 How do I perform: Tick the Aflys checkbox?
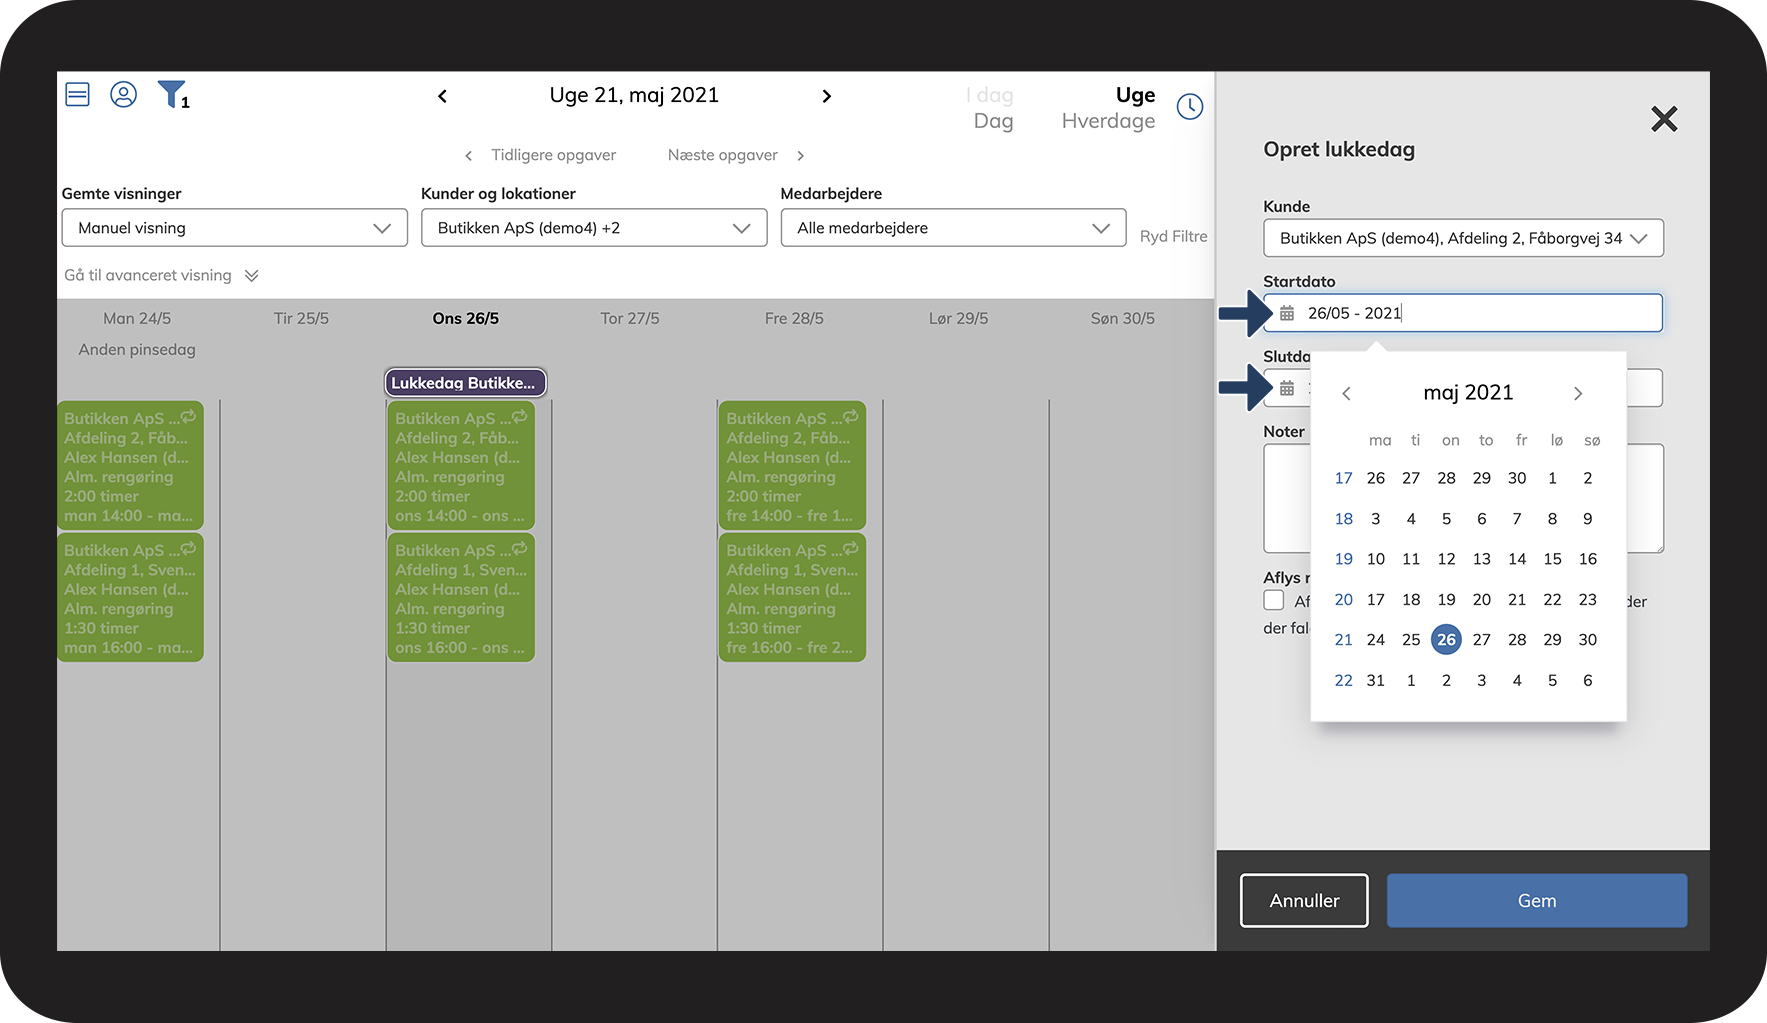1274,600
